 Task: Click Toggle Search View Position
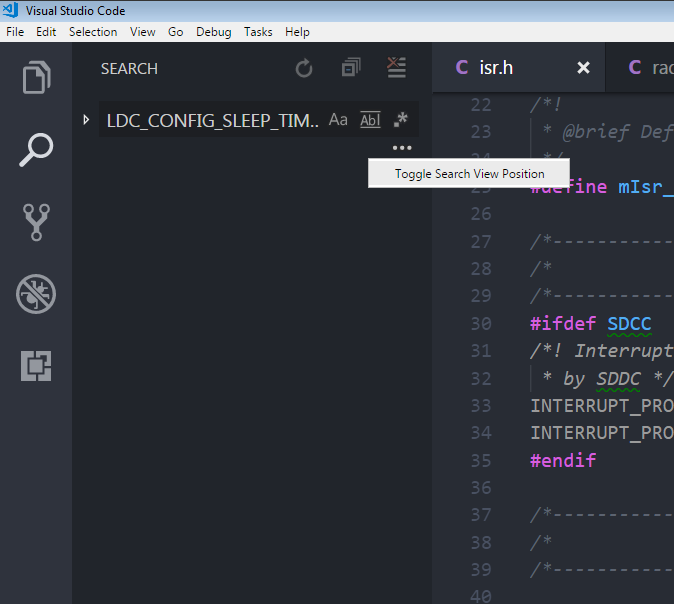pyautogui.click(x=469, y=173)
